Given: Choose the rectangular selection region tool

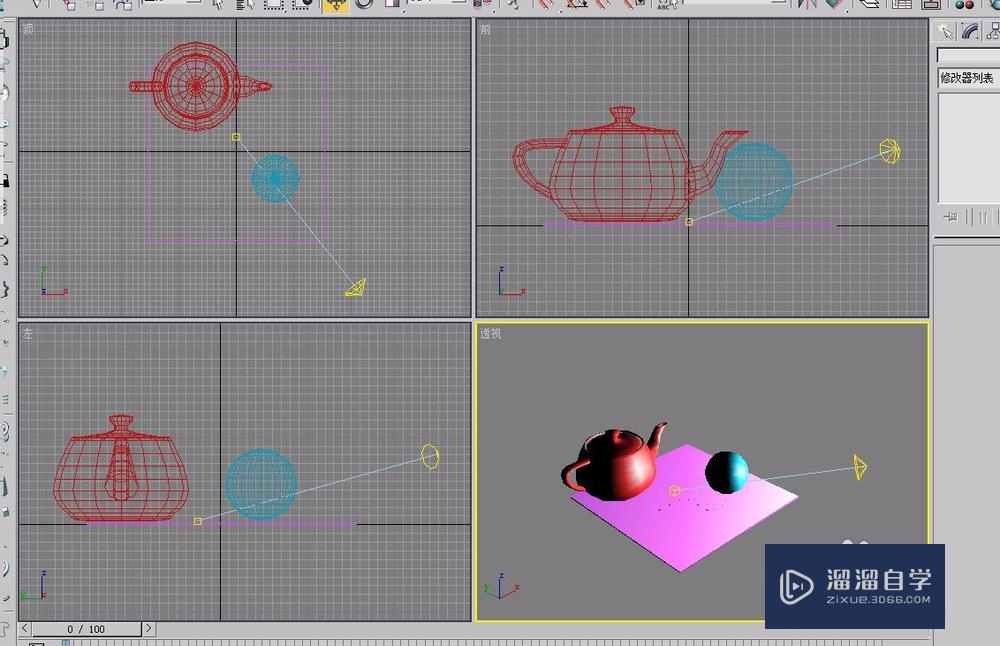Looking at the screenshot, I should click(274, 4).
